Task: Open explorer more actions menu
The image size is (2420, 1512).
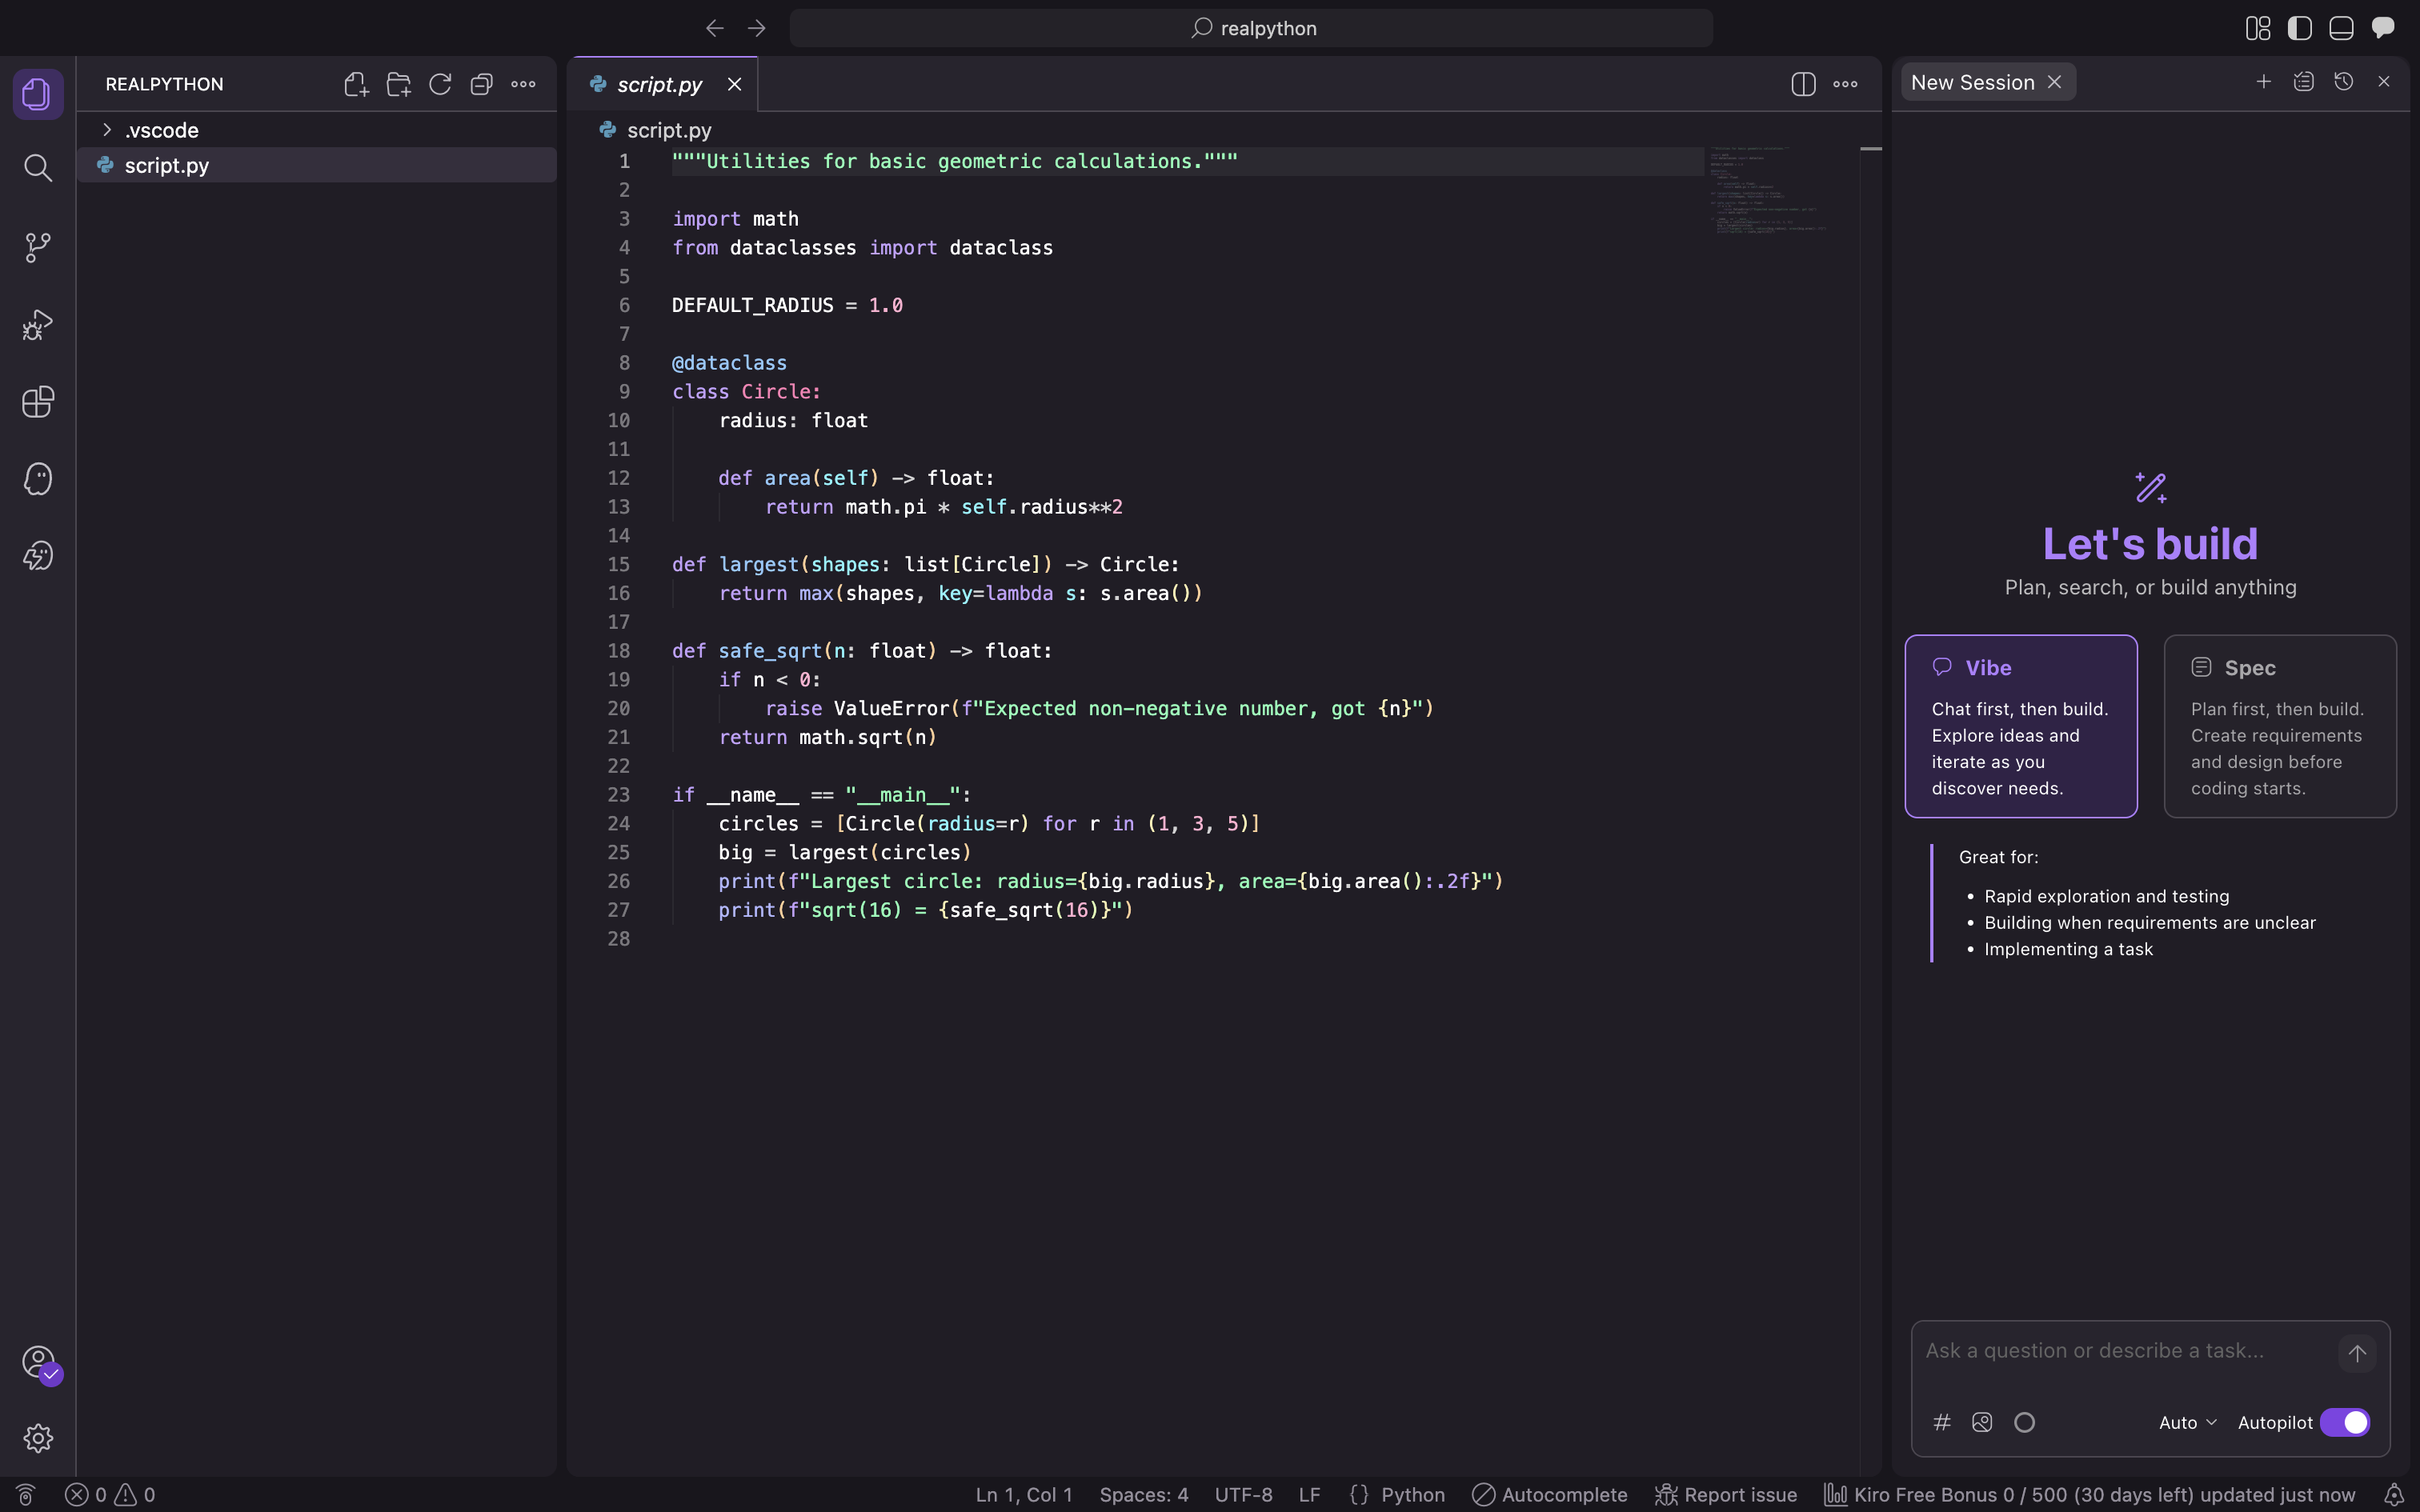Action: (523, 84)
